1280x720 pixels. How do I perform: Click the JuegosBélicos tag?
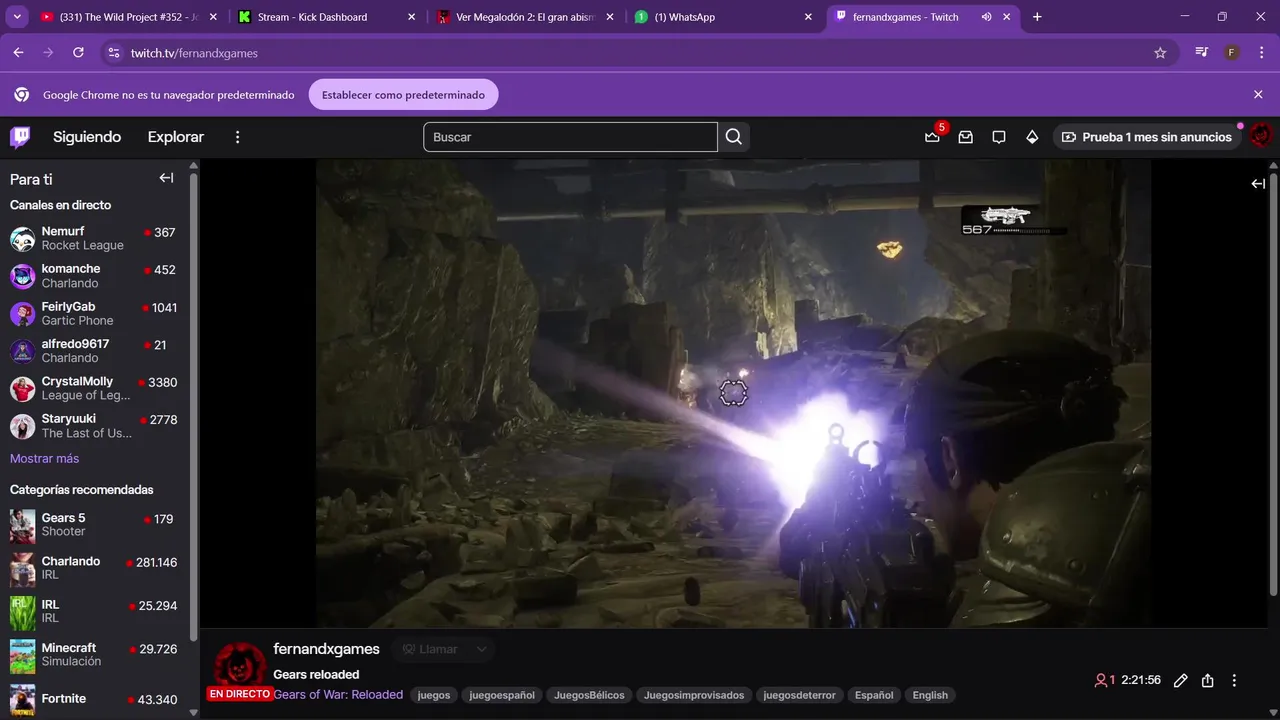pyautogui.click(x=589, y=695)
